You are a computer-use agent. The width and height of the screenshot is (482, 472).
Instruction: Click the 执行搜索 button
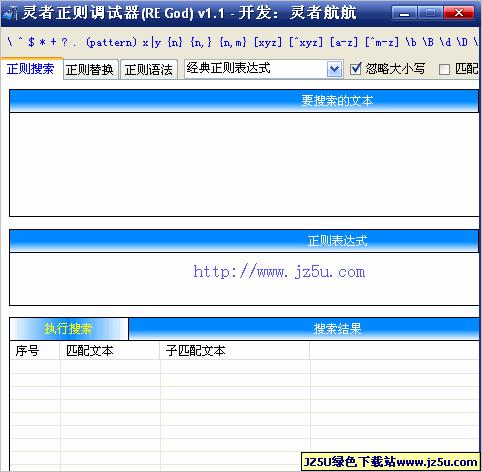69,329
